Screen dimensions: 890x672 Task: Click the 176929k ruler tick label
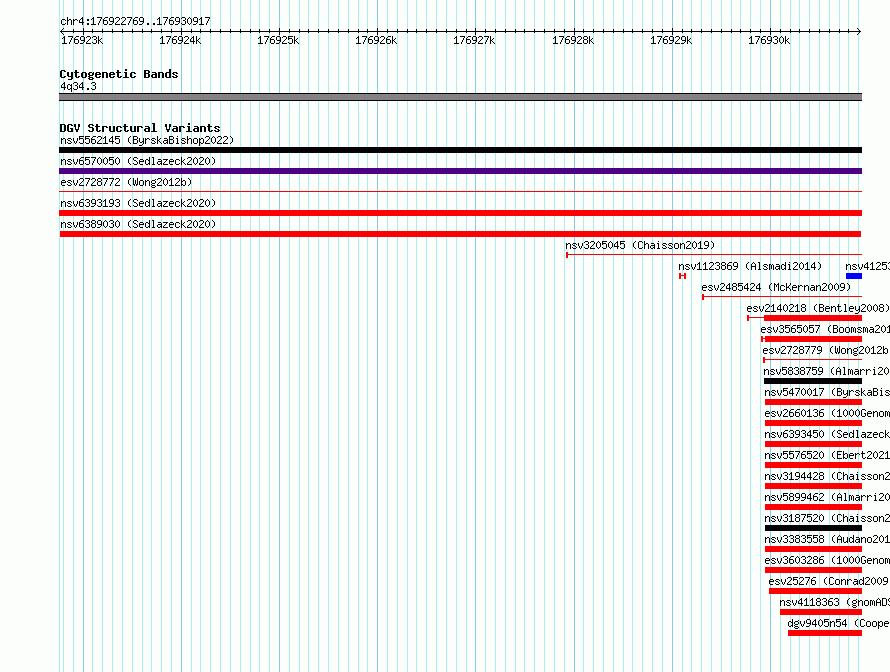(x=671, y=40)
